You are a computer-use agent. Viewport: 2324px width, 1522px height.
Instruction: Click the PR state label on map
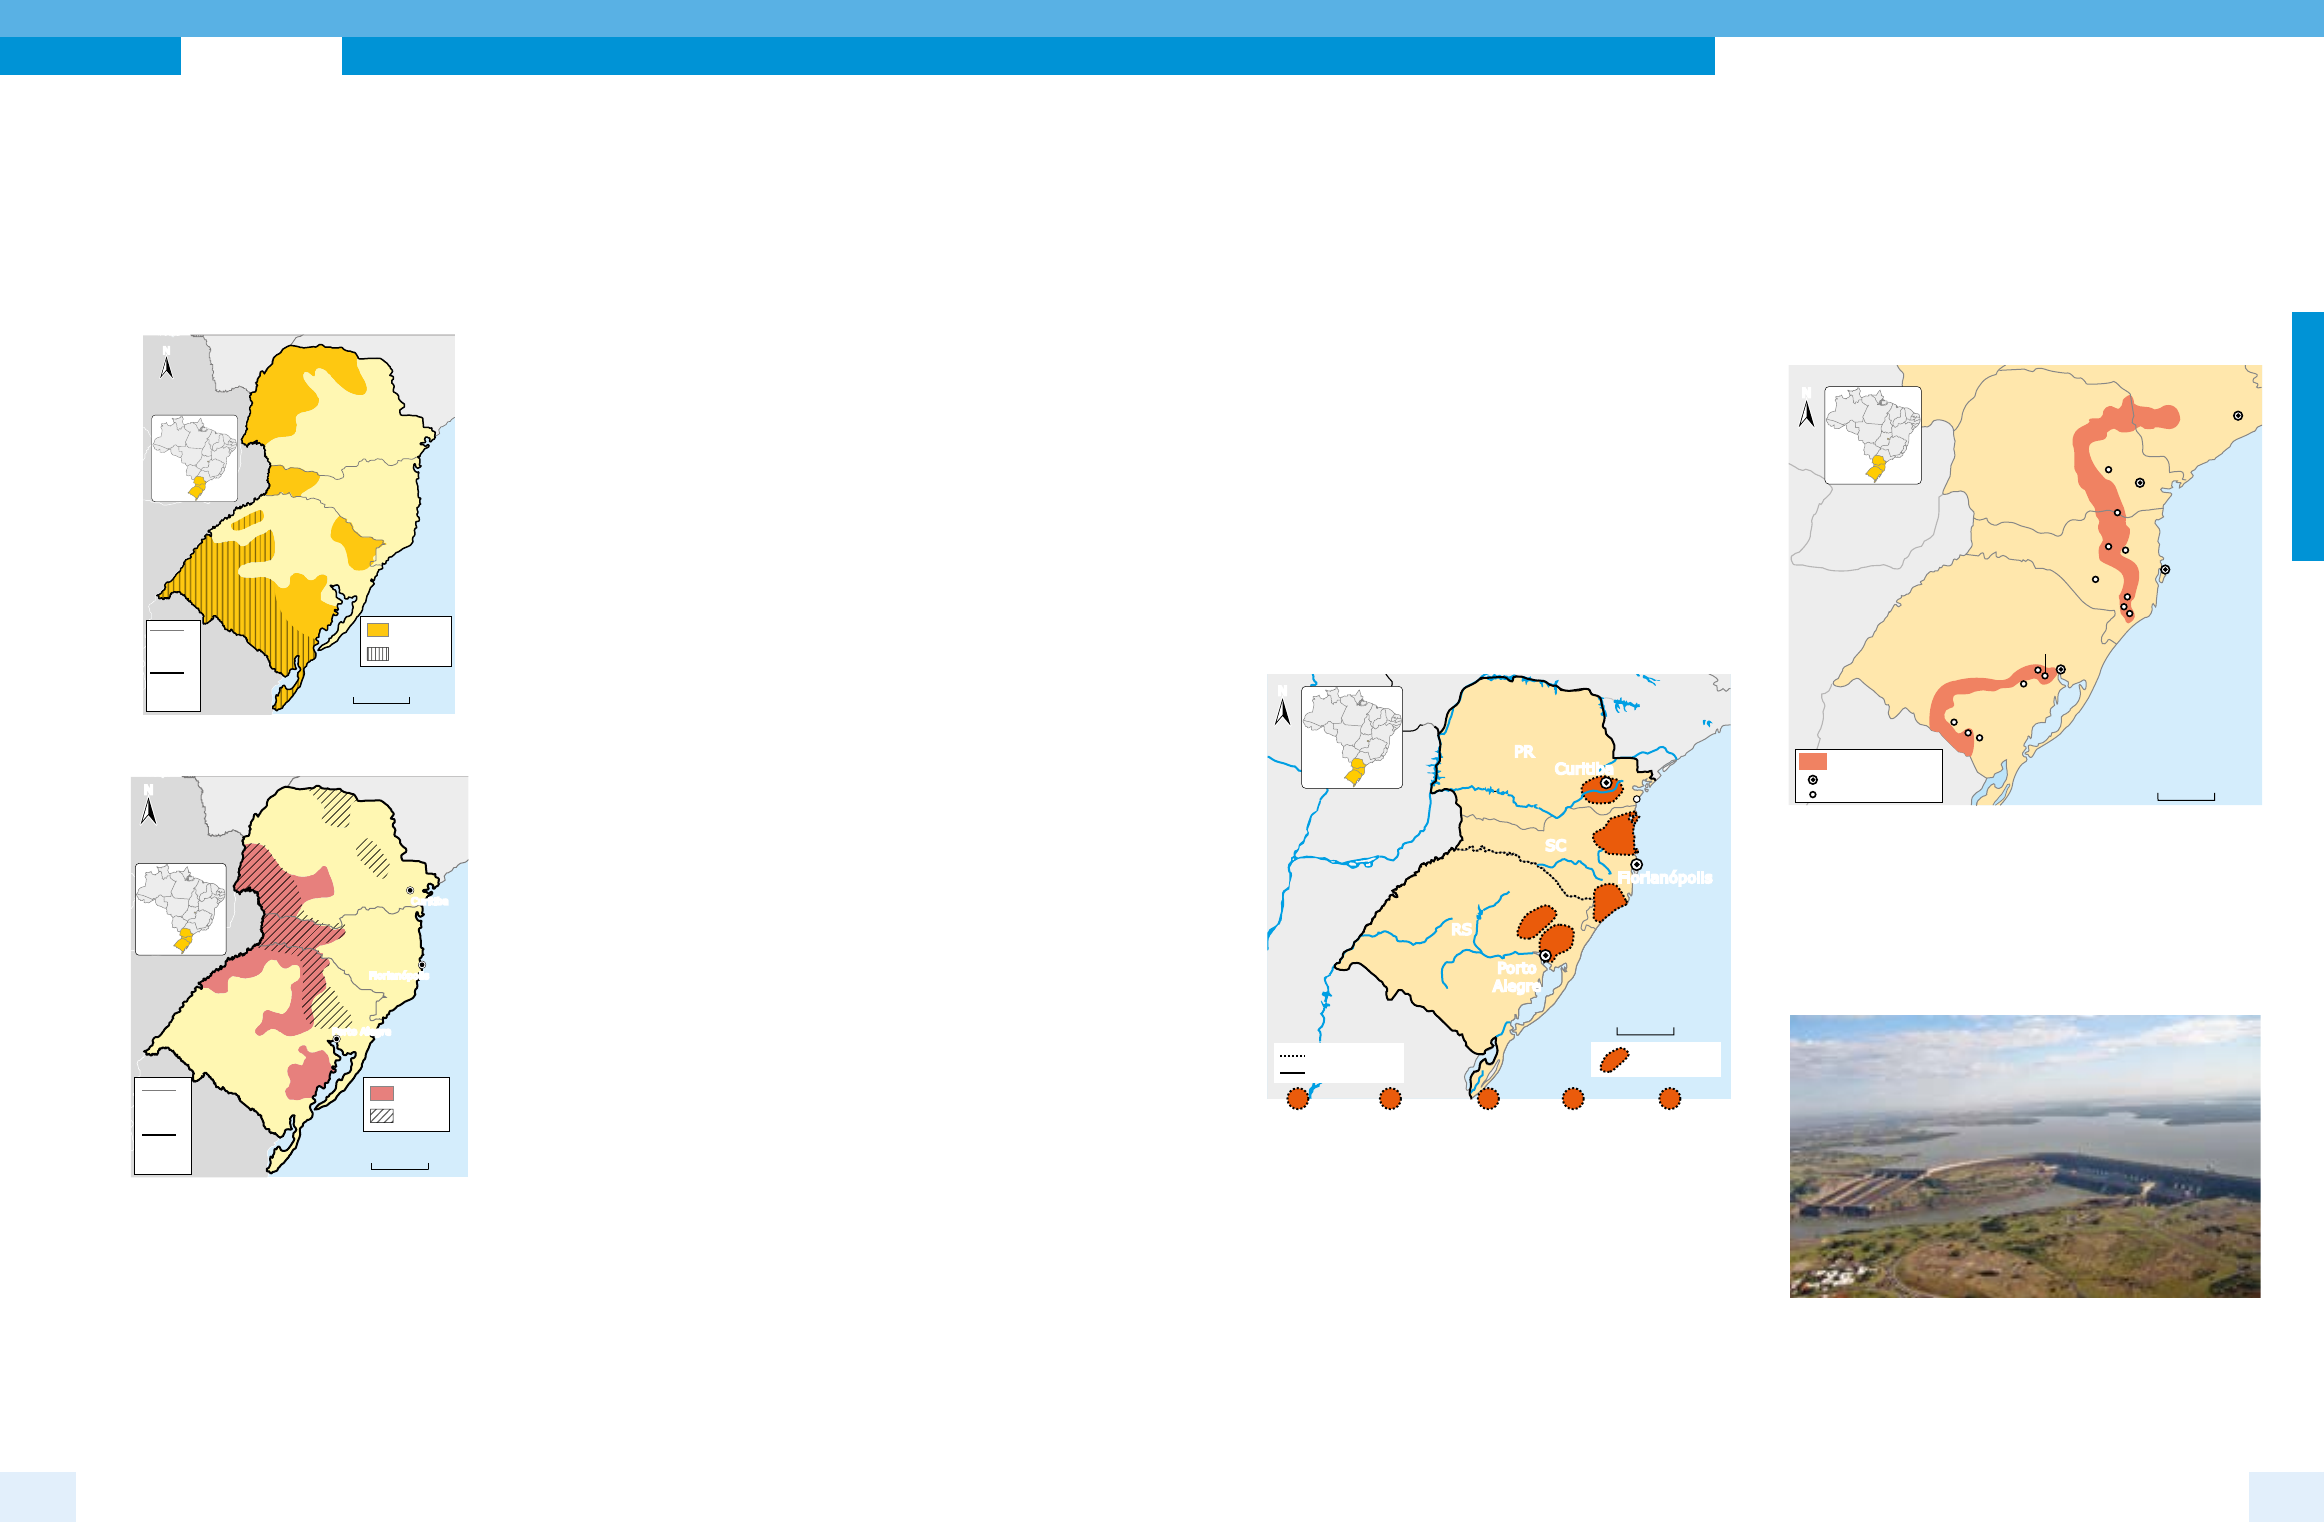click(1524, 752)
